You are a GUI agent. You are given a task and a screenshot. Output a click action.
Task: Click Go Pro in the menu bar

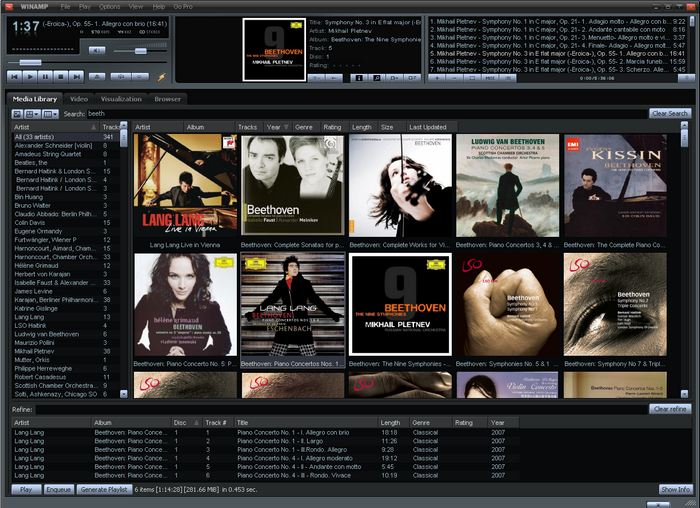tap(183, 7)
